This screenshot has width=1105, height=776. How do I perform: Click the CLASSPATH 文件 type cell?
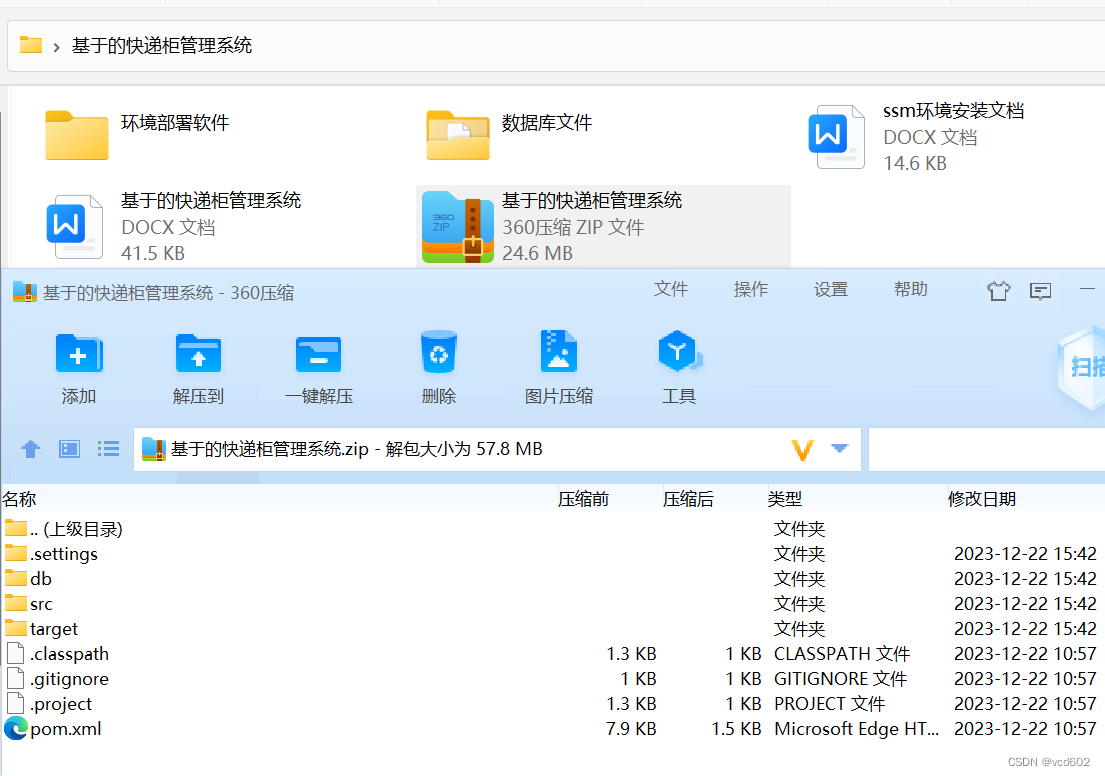click(x=841, y=654)
